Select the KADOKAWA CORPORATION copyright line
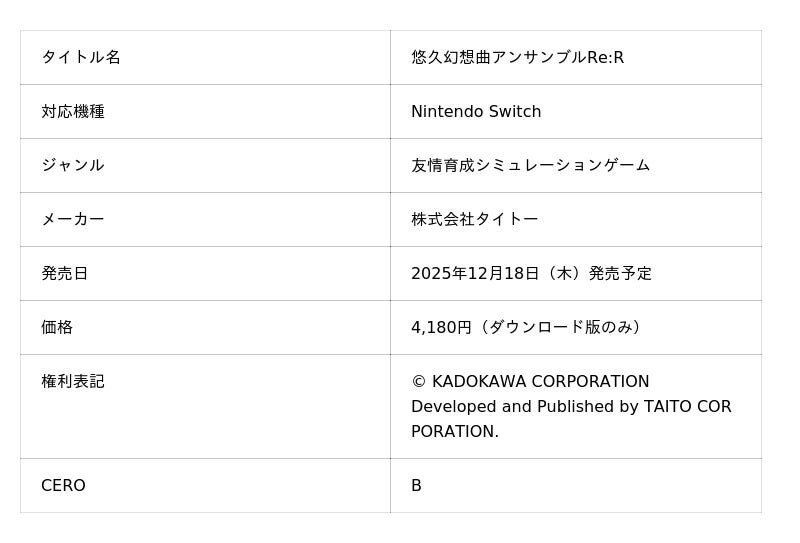This screenshot has height=543, width=800. [x=530, y=381]
